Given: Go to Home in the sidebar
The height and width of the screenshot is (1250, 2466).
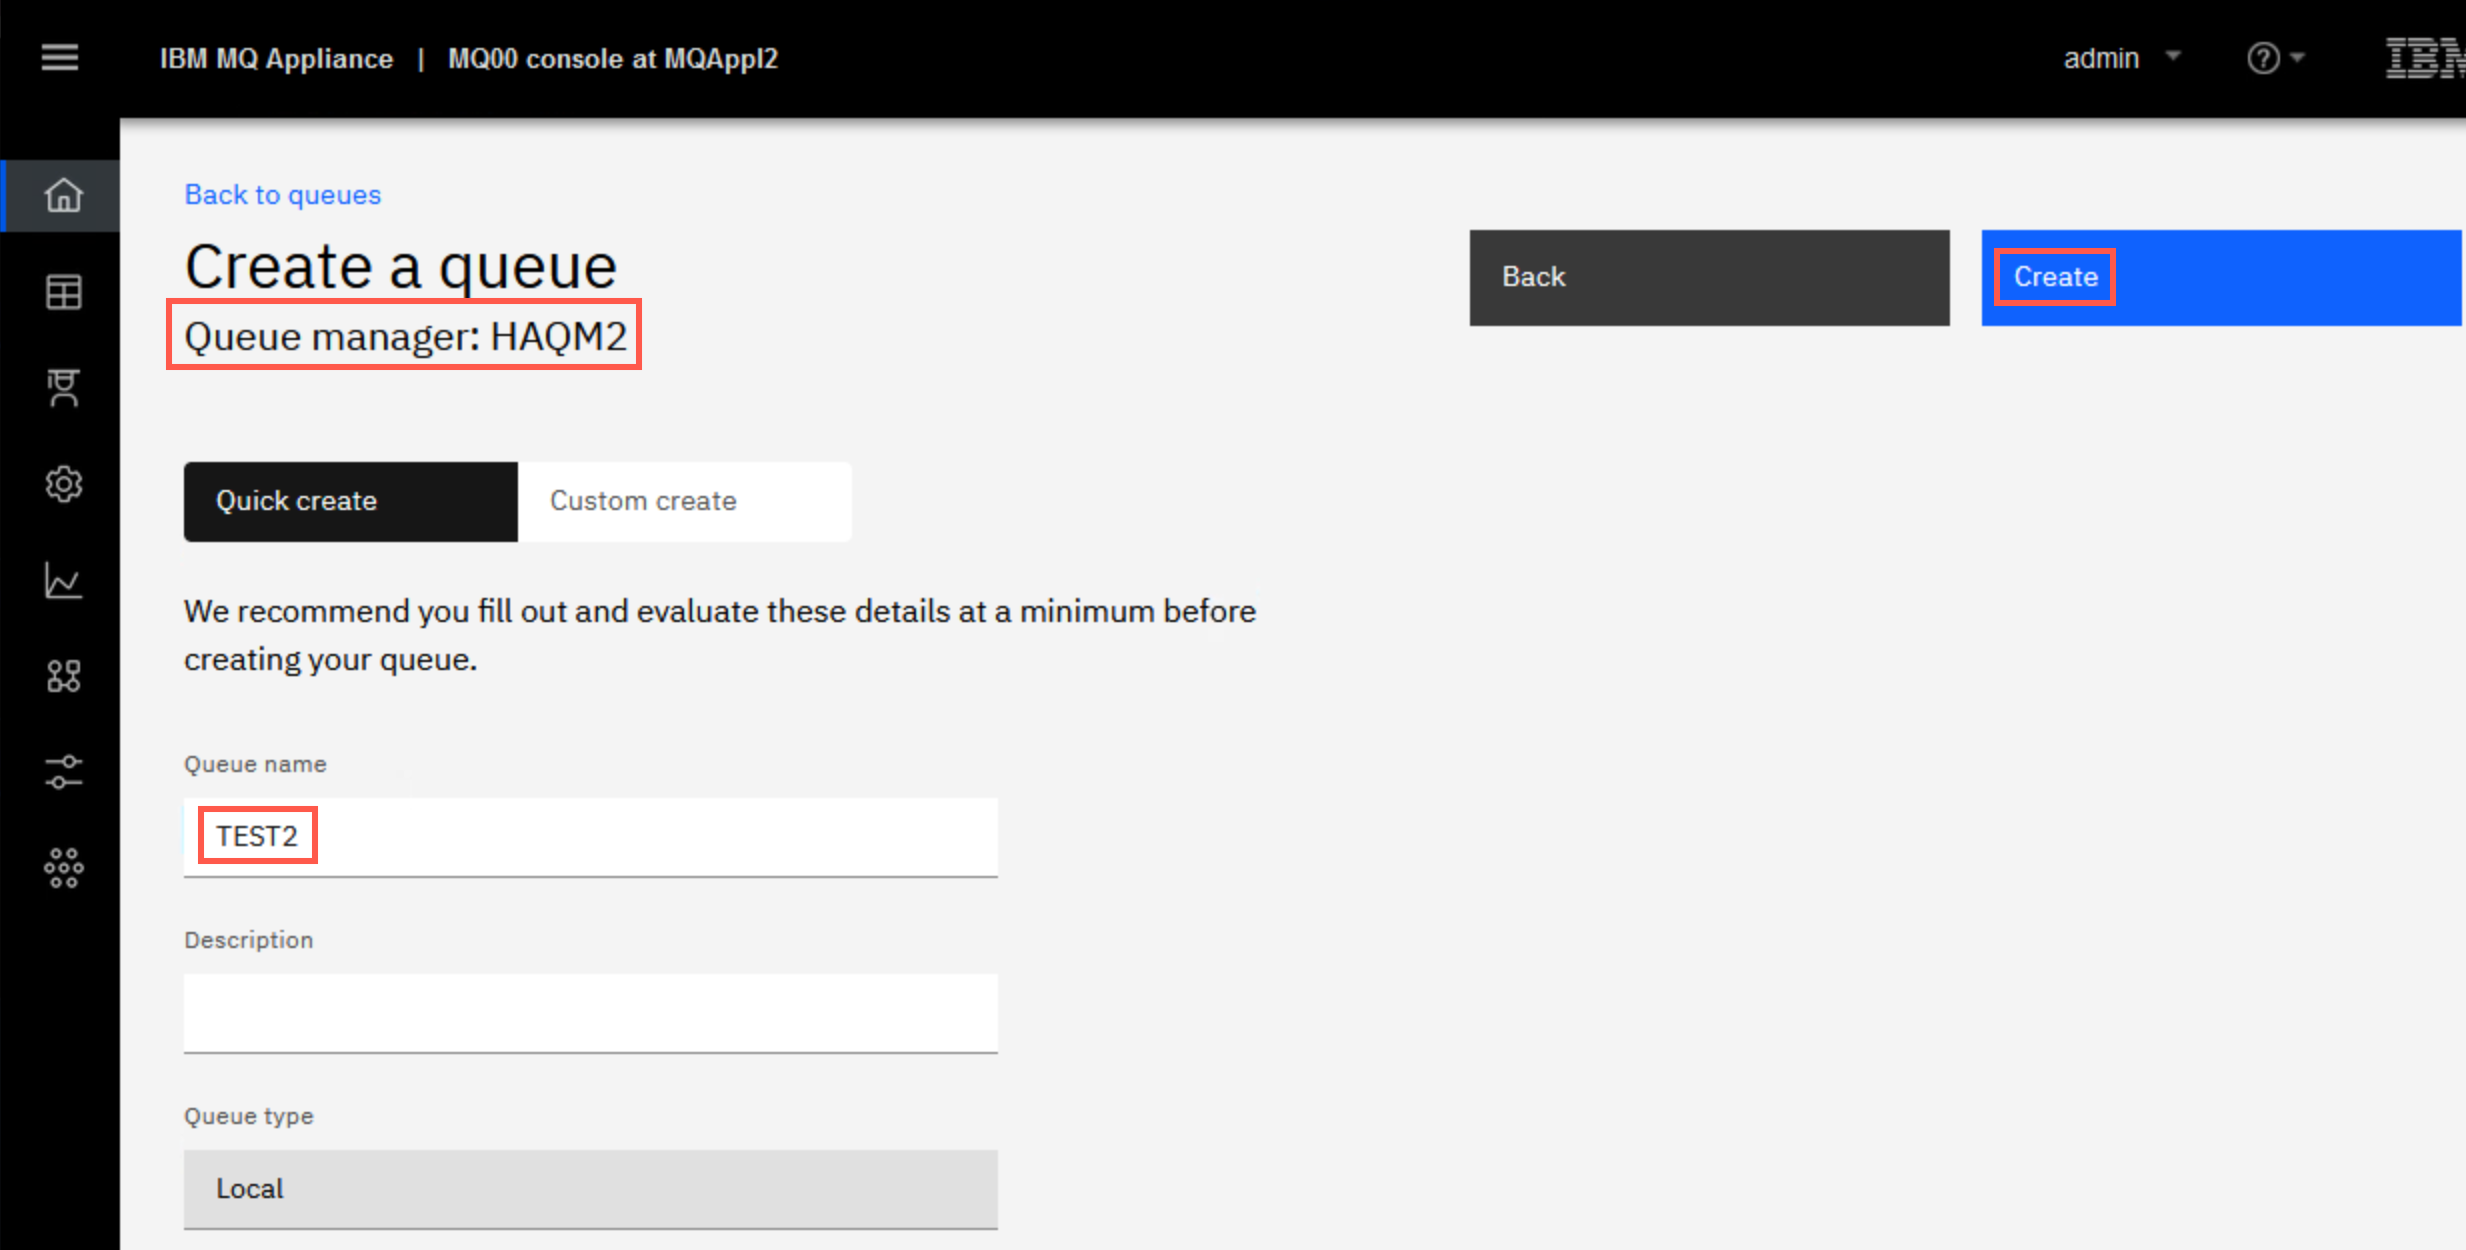Looking at the screenshot, I should pyautogui.click(x=63, y=195).
